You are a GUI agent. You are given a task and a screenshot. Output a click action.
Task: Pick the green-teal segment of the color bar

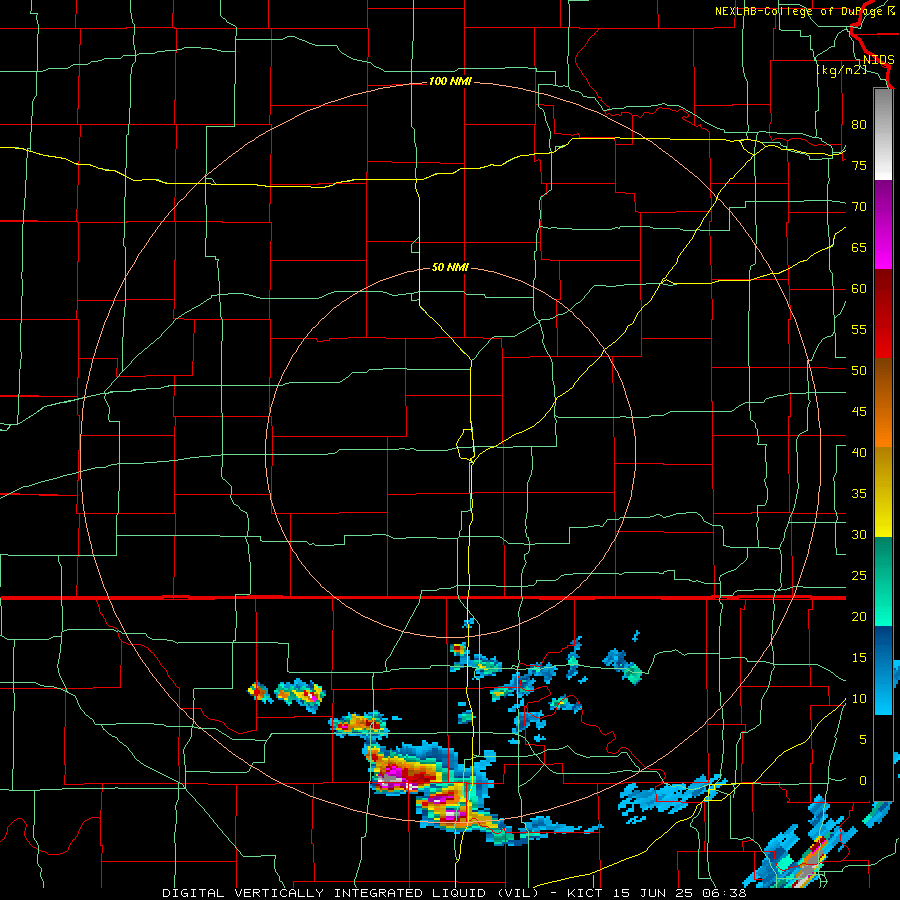point(883,581)
